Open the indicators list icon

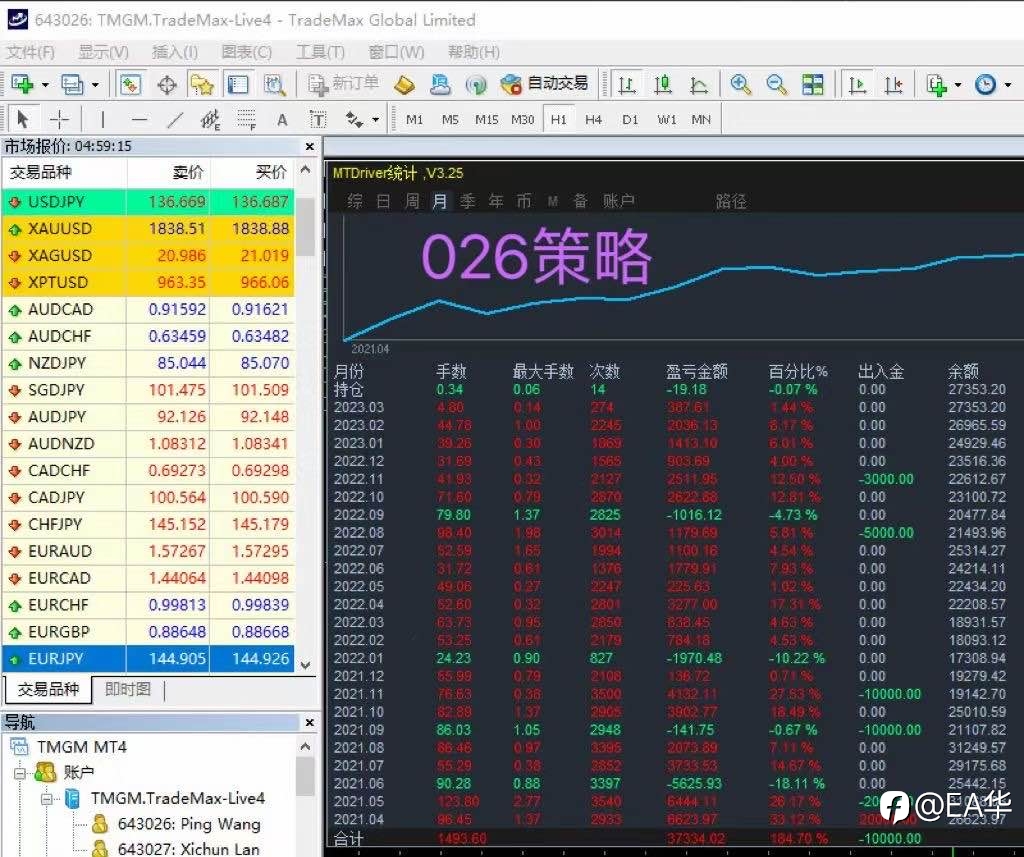[936, 84]
